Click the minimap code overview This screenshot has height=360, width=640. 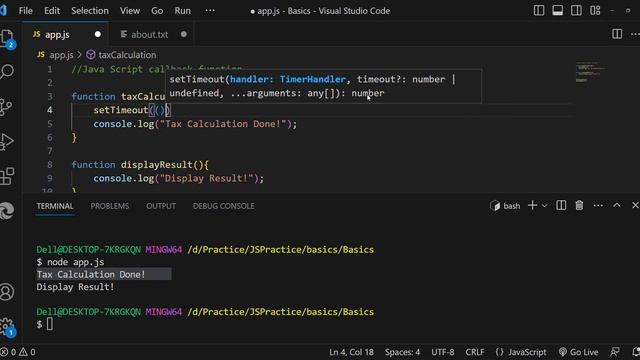[591, 72]
